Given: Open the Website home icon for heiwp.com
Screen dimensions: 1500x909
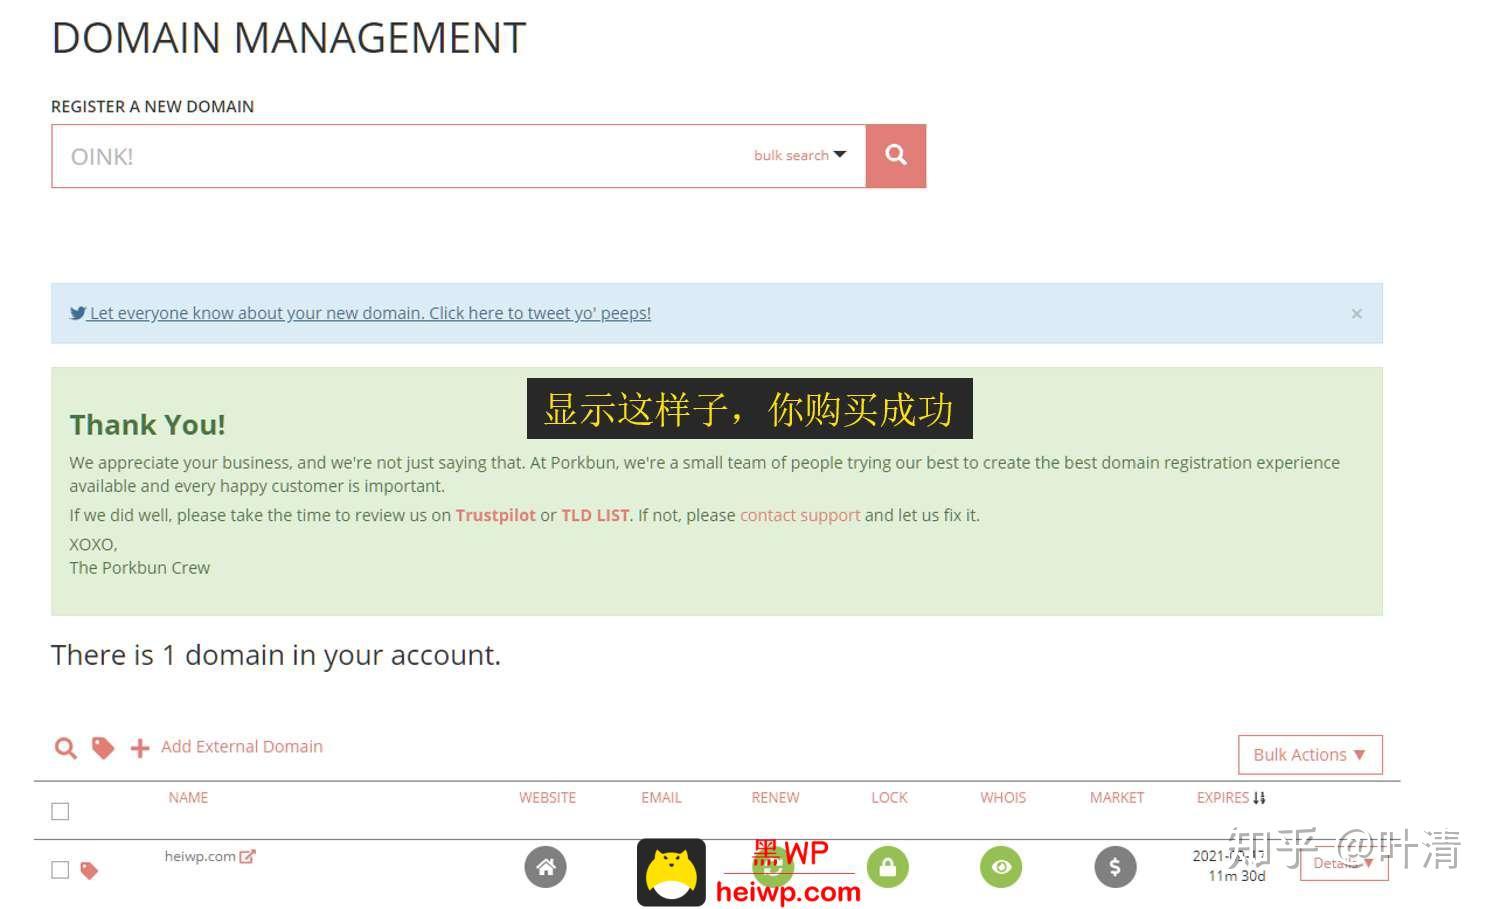Looking at the screenshot, I should click(x=545, y=867).
